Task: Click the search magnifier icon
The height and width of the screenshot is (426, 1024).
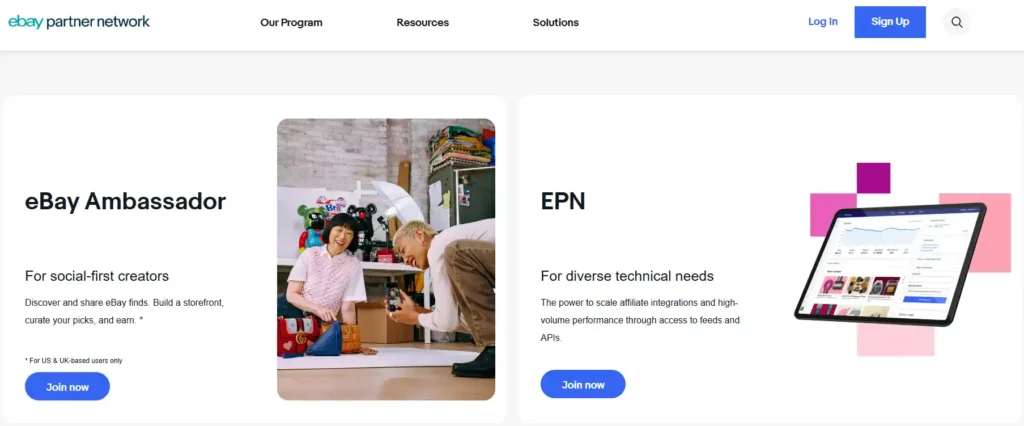Action: click(956, 22)
